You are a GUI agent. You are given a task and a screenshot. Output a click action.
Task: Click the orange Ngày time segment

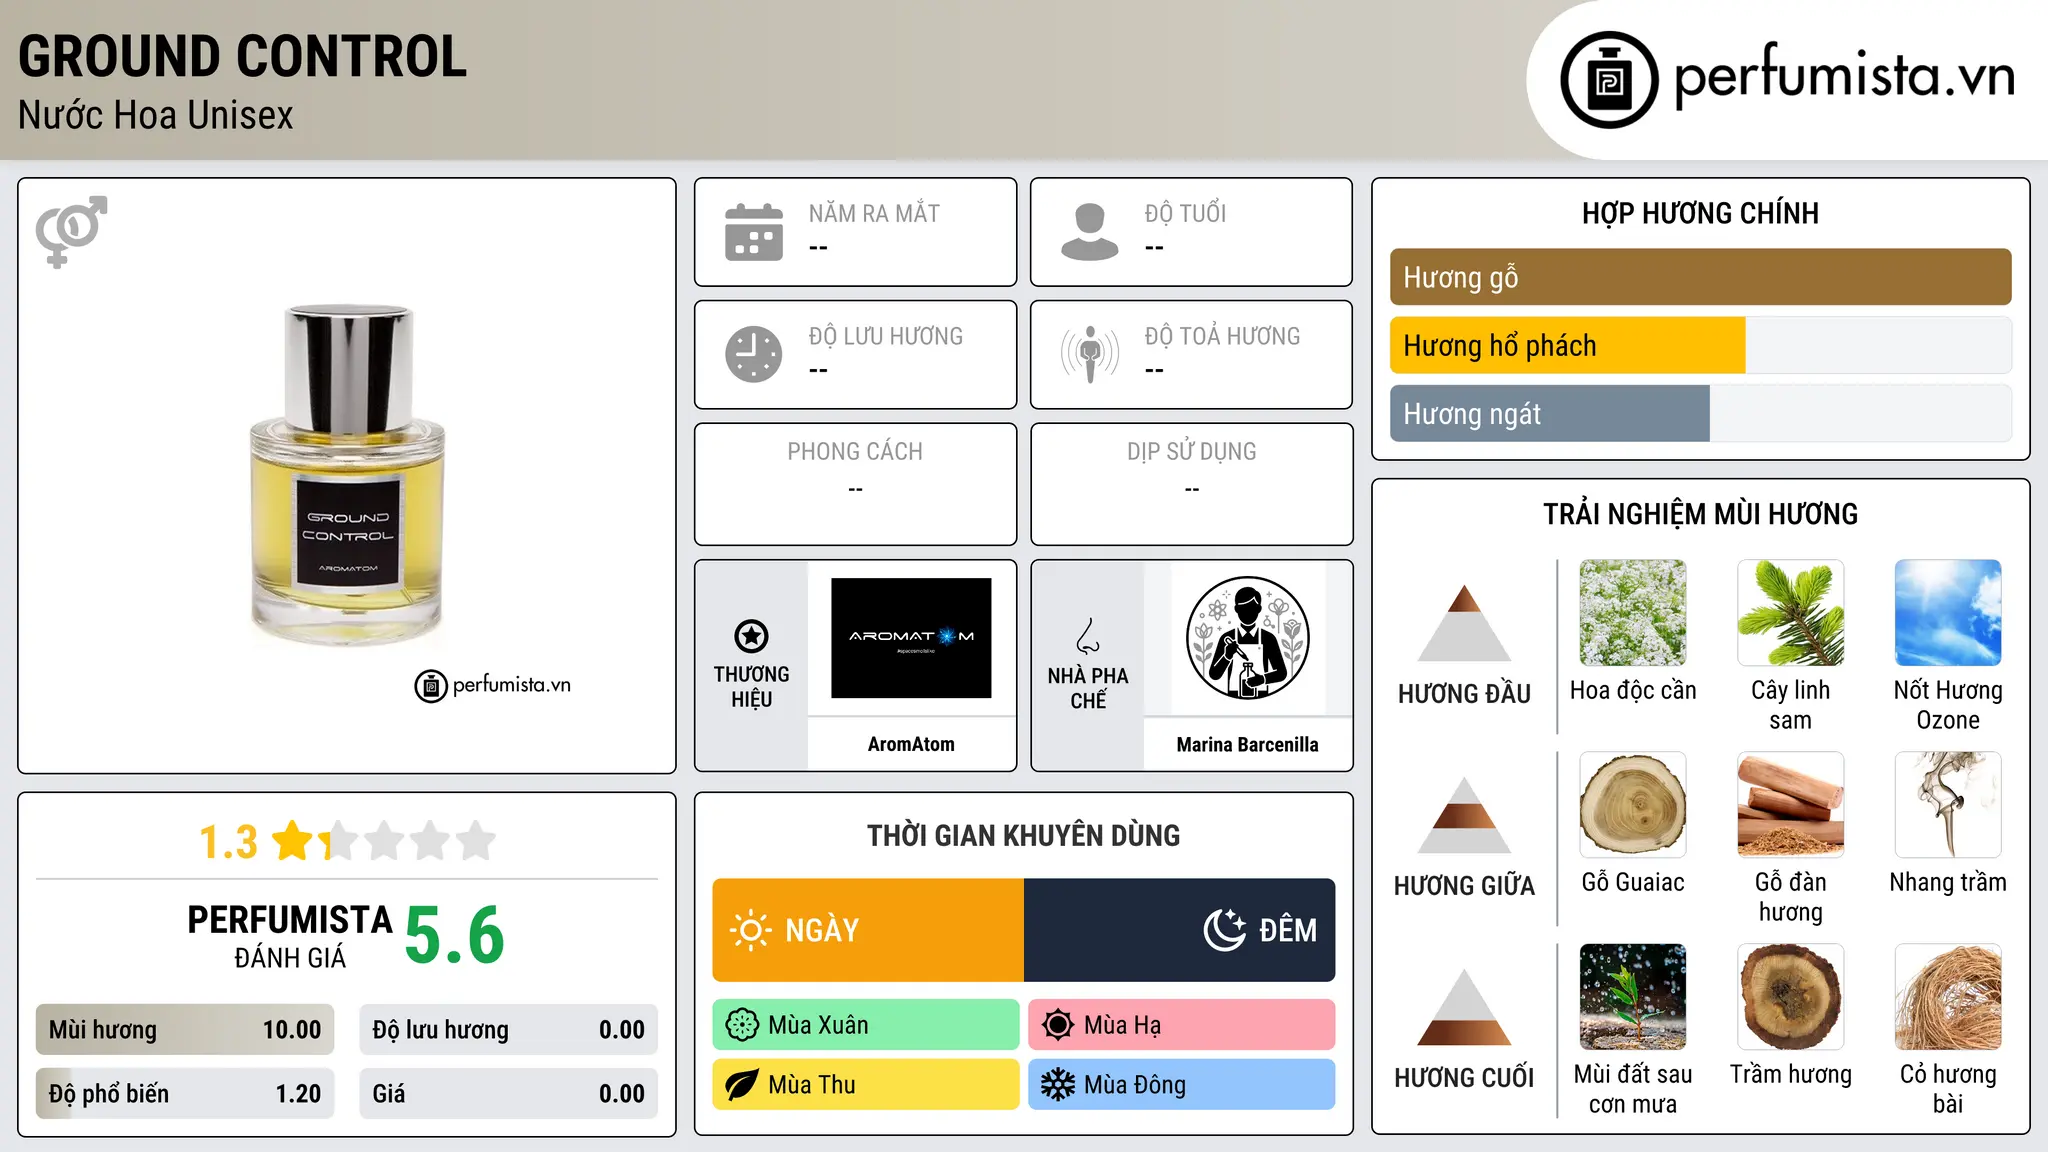(868, 930)
